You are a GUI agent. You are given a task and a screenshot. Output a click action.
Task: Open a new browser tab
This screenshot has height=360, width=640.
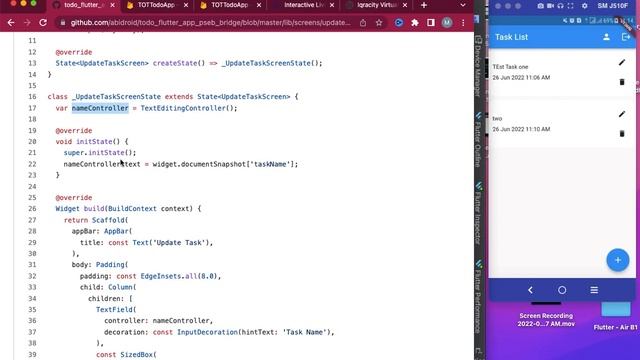pos(424,5)
